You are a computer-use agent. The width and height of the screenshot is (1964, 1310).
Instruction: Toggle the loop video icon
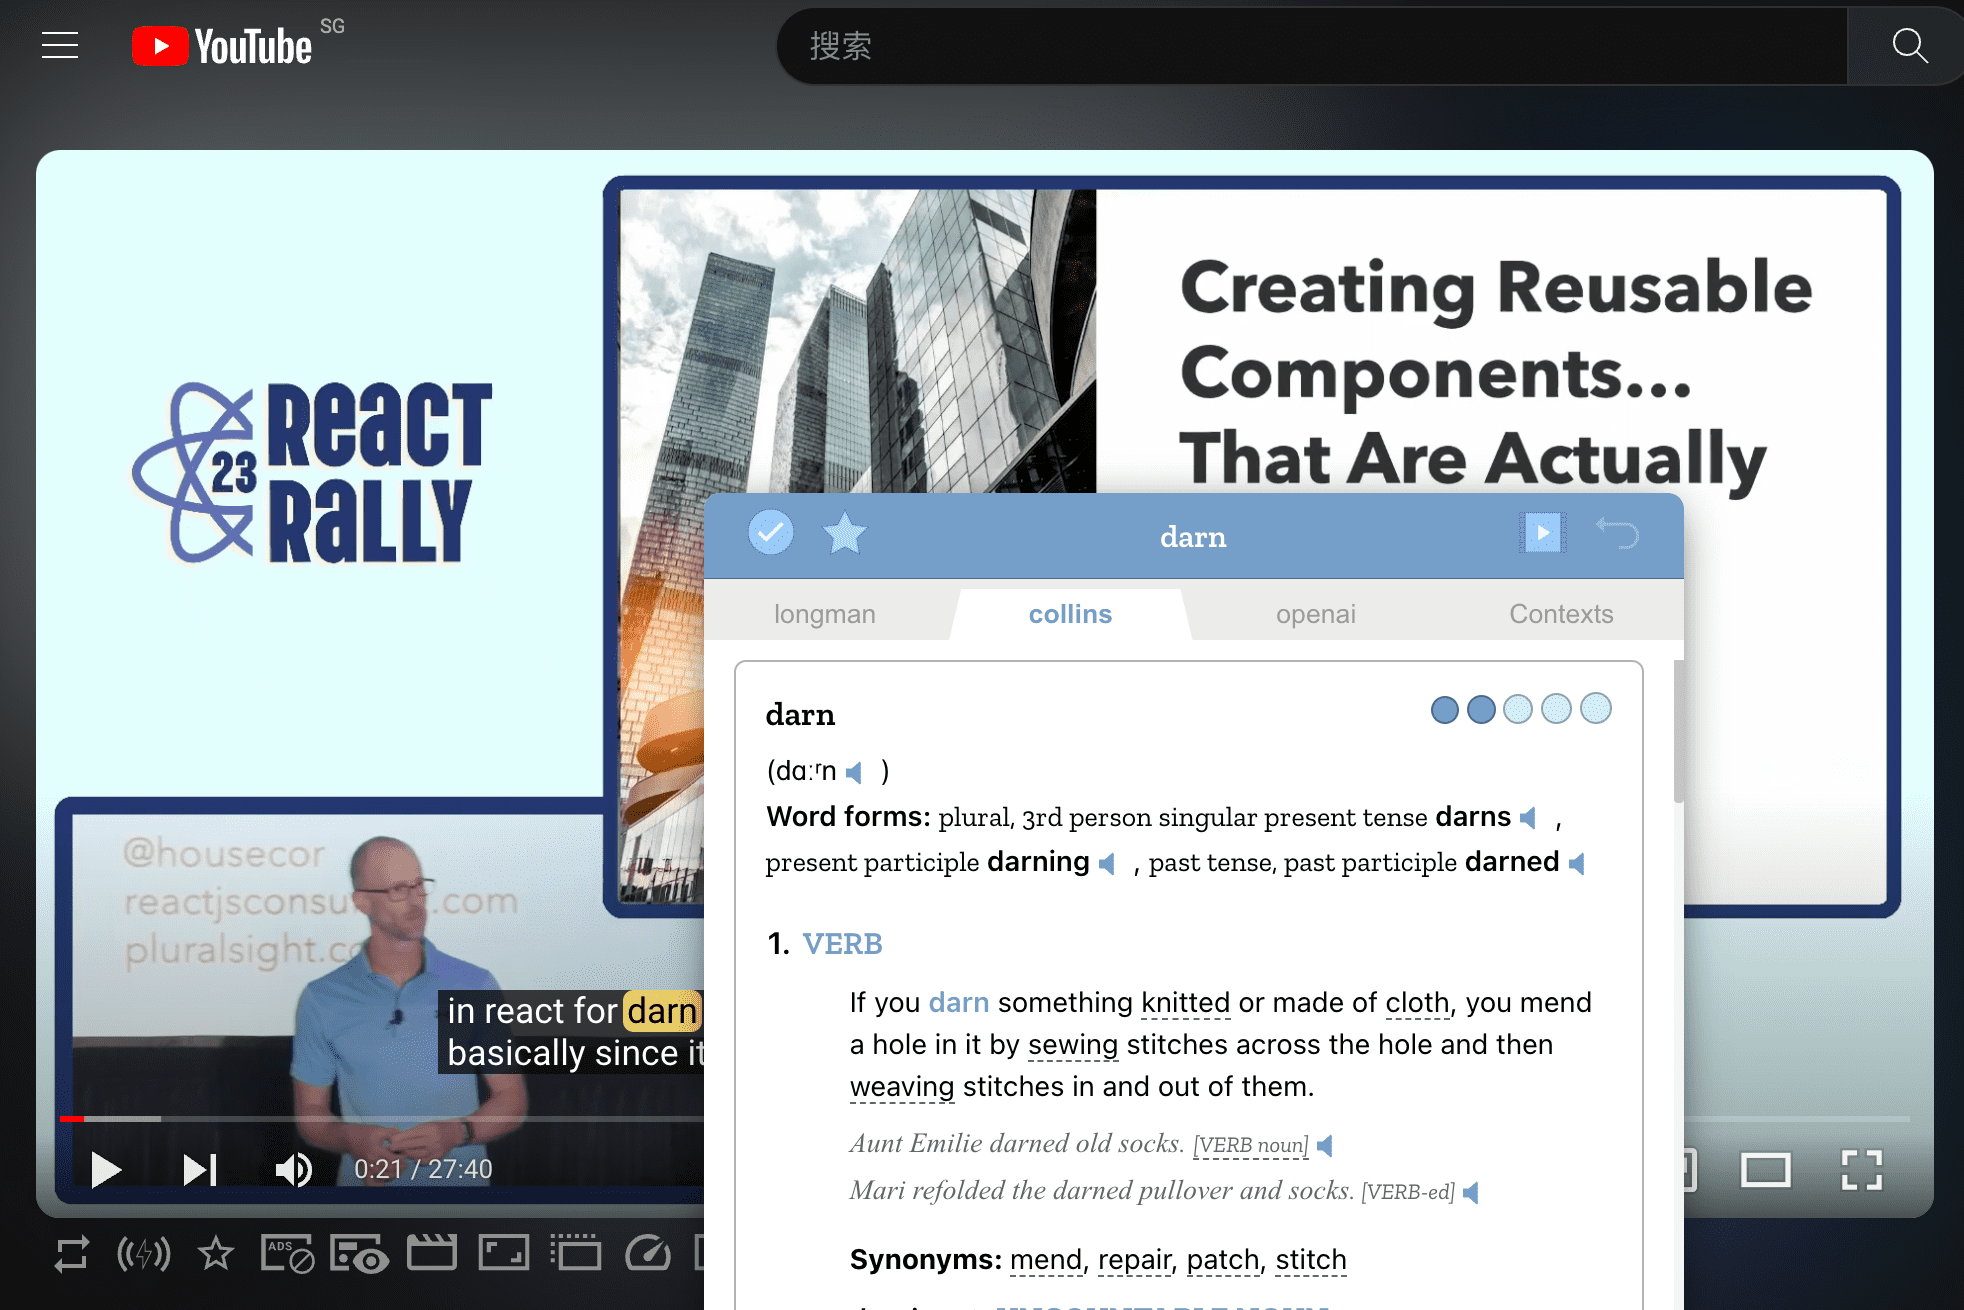71,1254
